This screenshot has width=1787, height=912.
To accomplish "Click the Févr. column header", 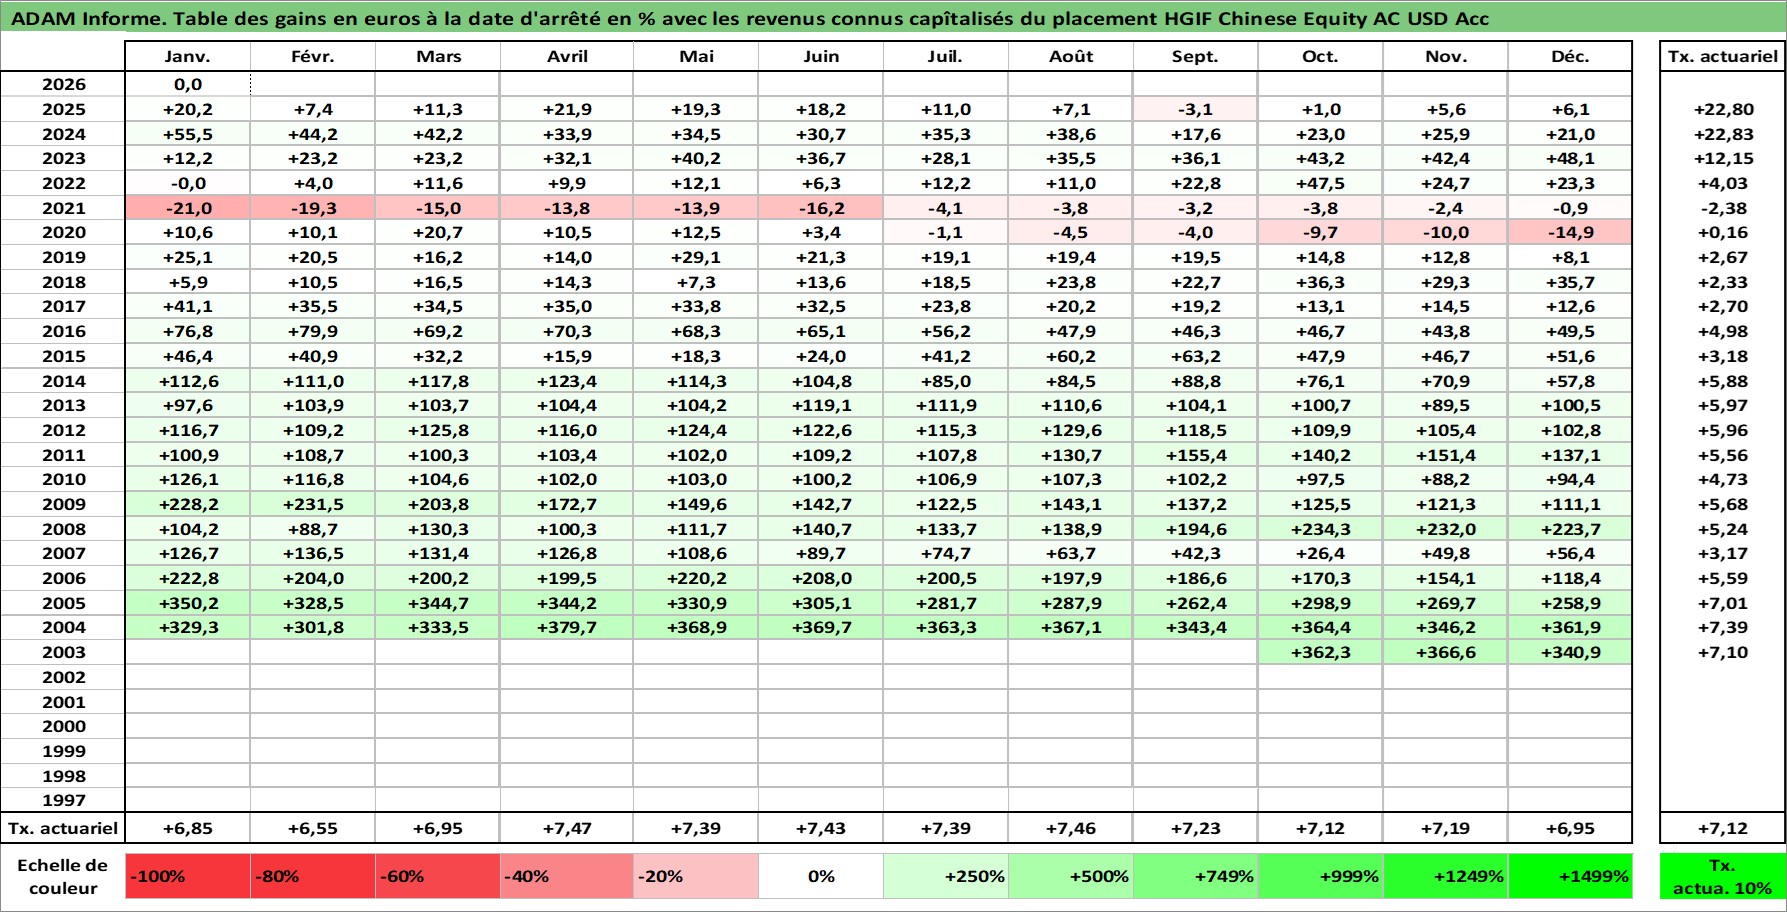I will (313, 57).
